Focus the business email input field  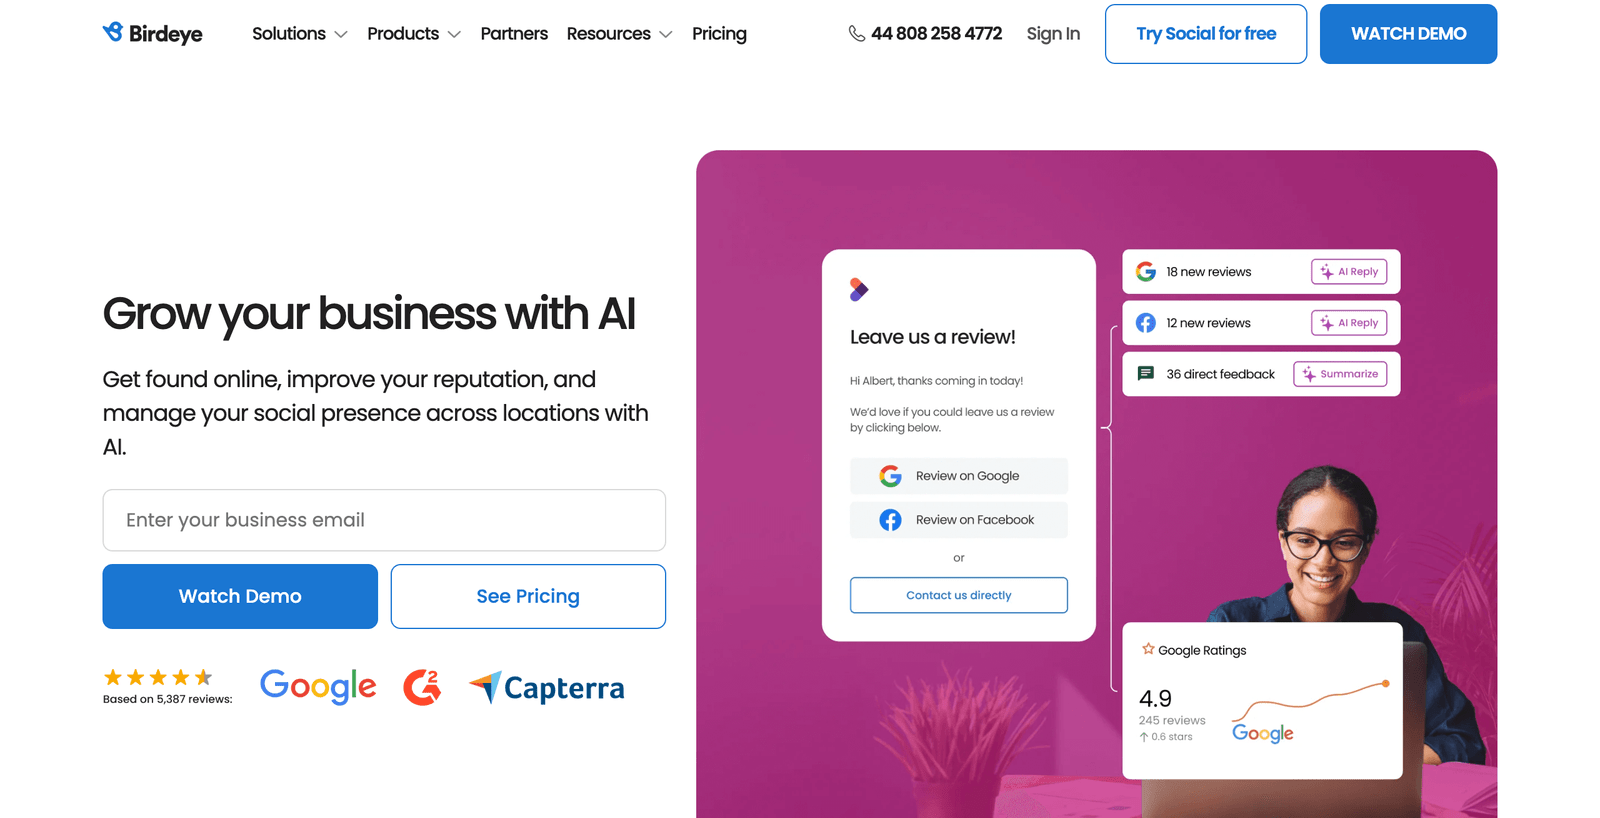pos(384,520)
